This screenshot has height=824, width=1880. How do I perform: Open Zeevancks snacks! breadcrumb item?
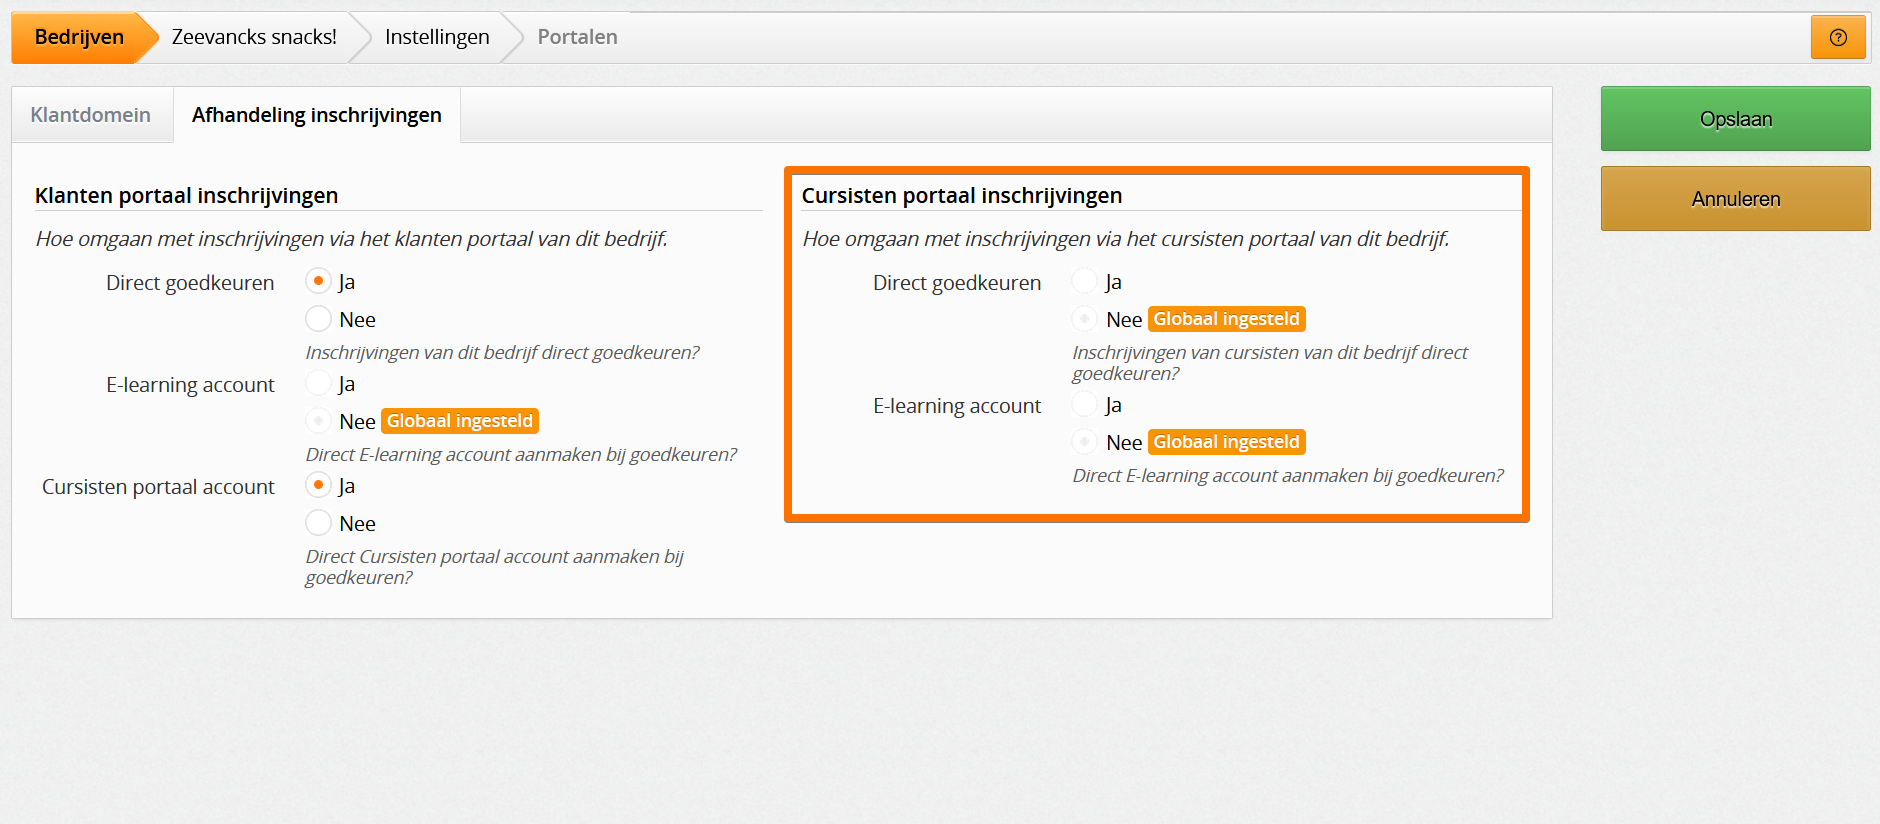click(254, 37)
